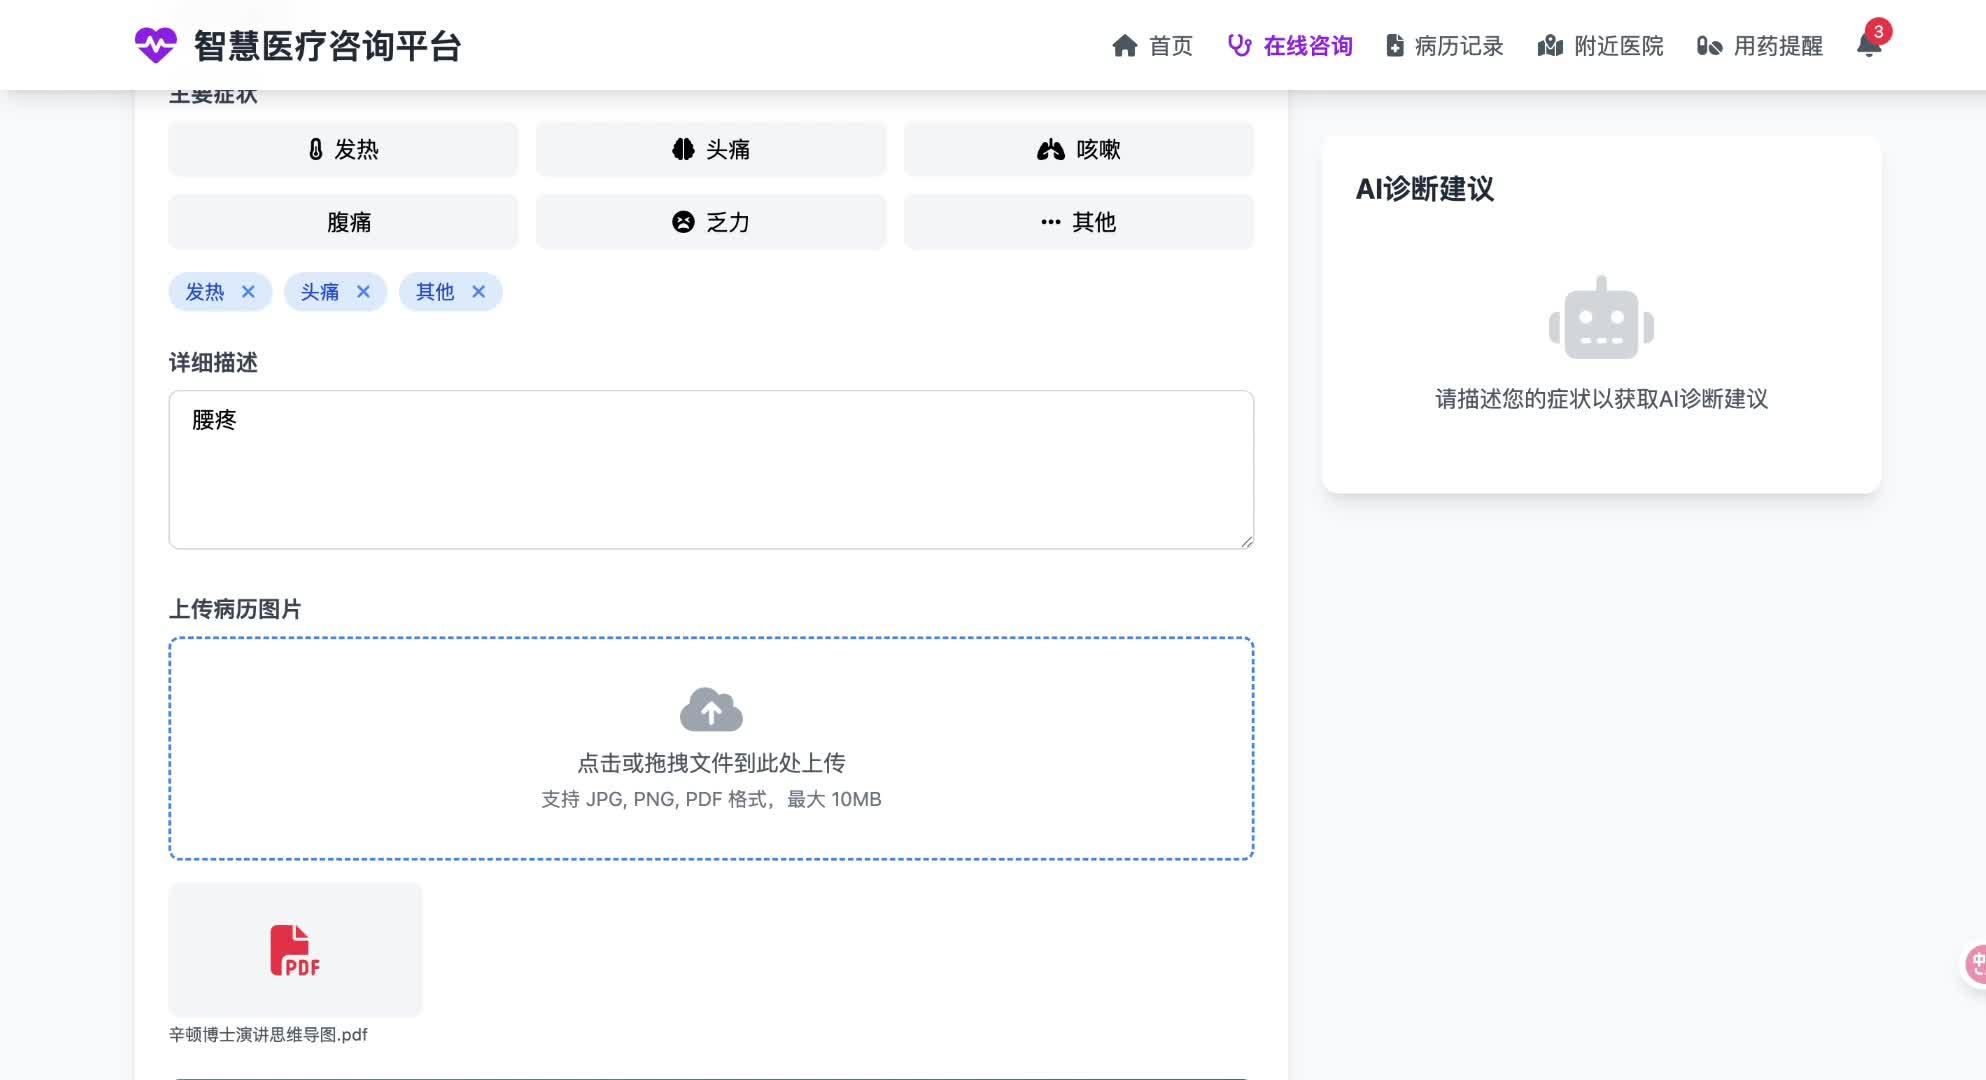Click the lungs icon in 咳嗽 button
This screenshot has height=1080, width=1986.
point(1051,150)
